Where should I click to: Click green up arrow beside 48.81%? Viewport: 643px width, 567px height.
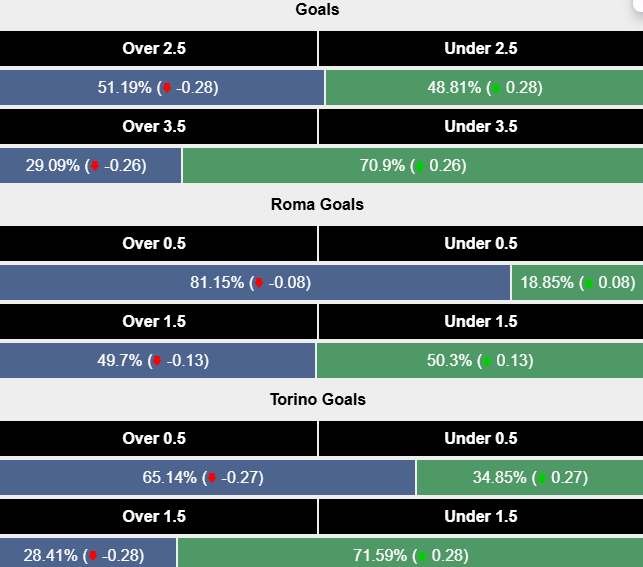coord(495,88)
